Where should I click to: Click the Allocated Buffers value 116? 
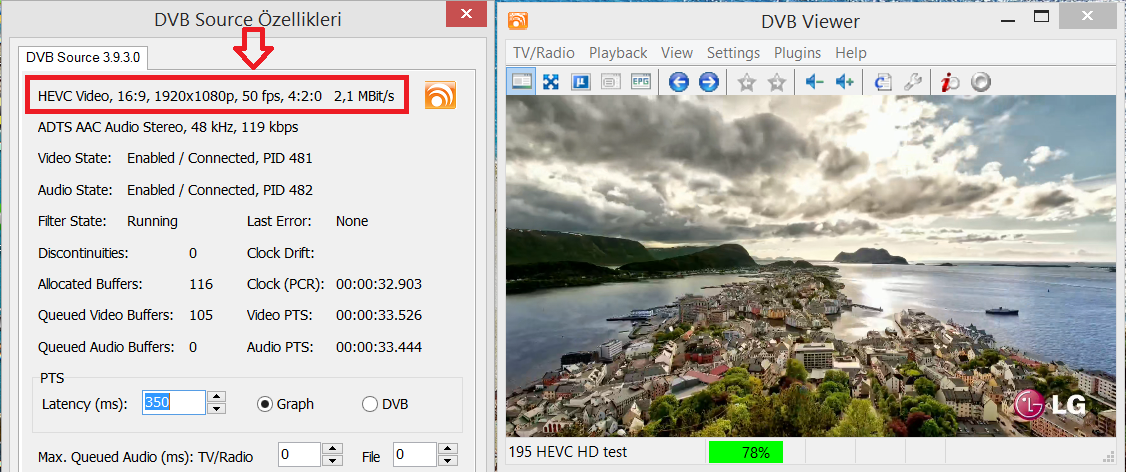[x=201, y=284]
